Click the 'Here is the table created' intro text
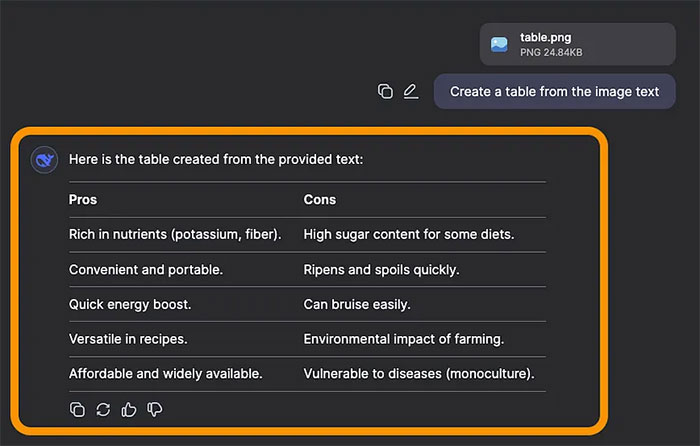 (216, 159)
